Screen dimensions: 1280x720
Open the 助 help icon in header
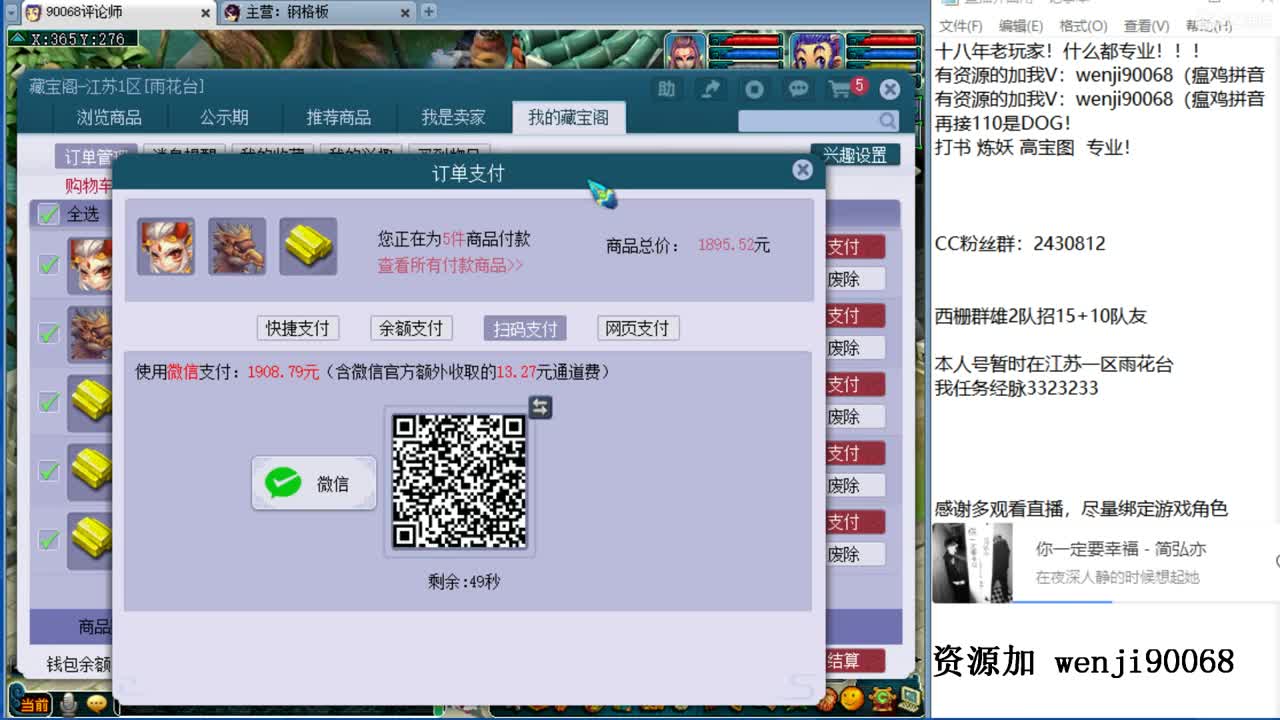(x=666, y=89)
